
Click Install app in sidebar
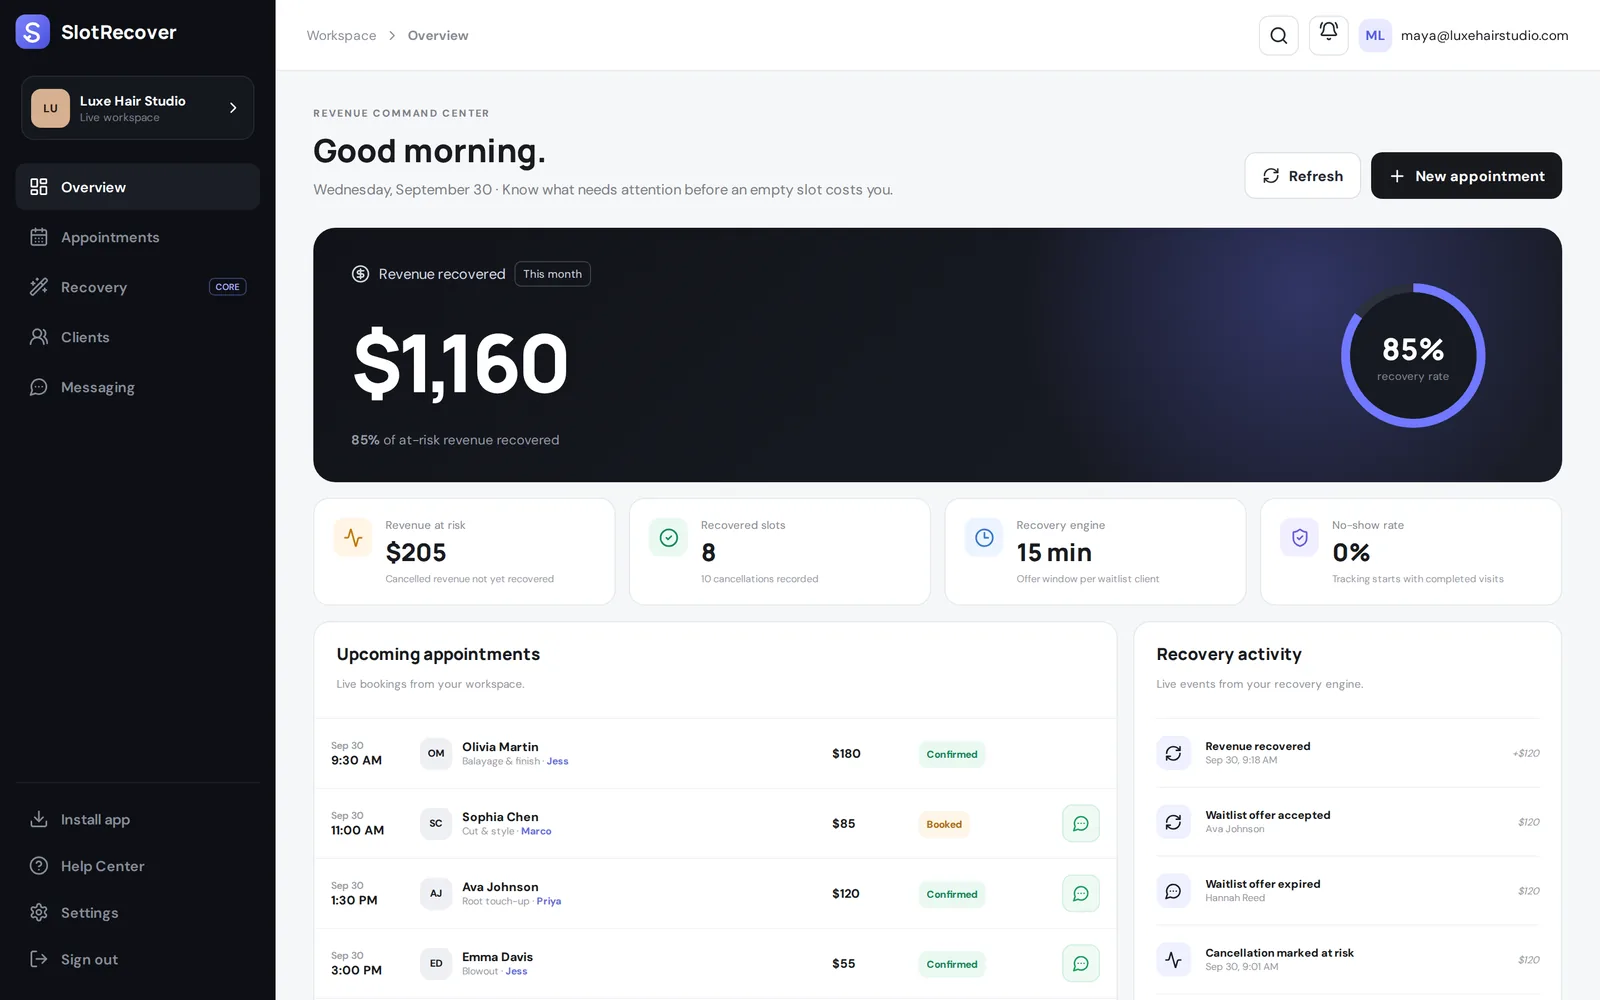coord(138,820)
